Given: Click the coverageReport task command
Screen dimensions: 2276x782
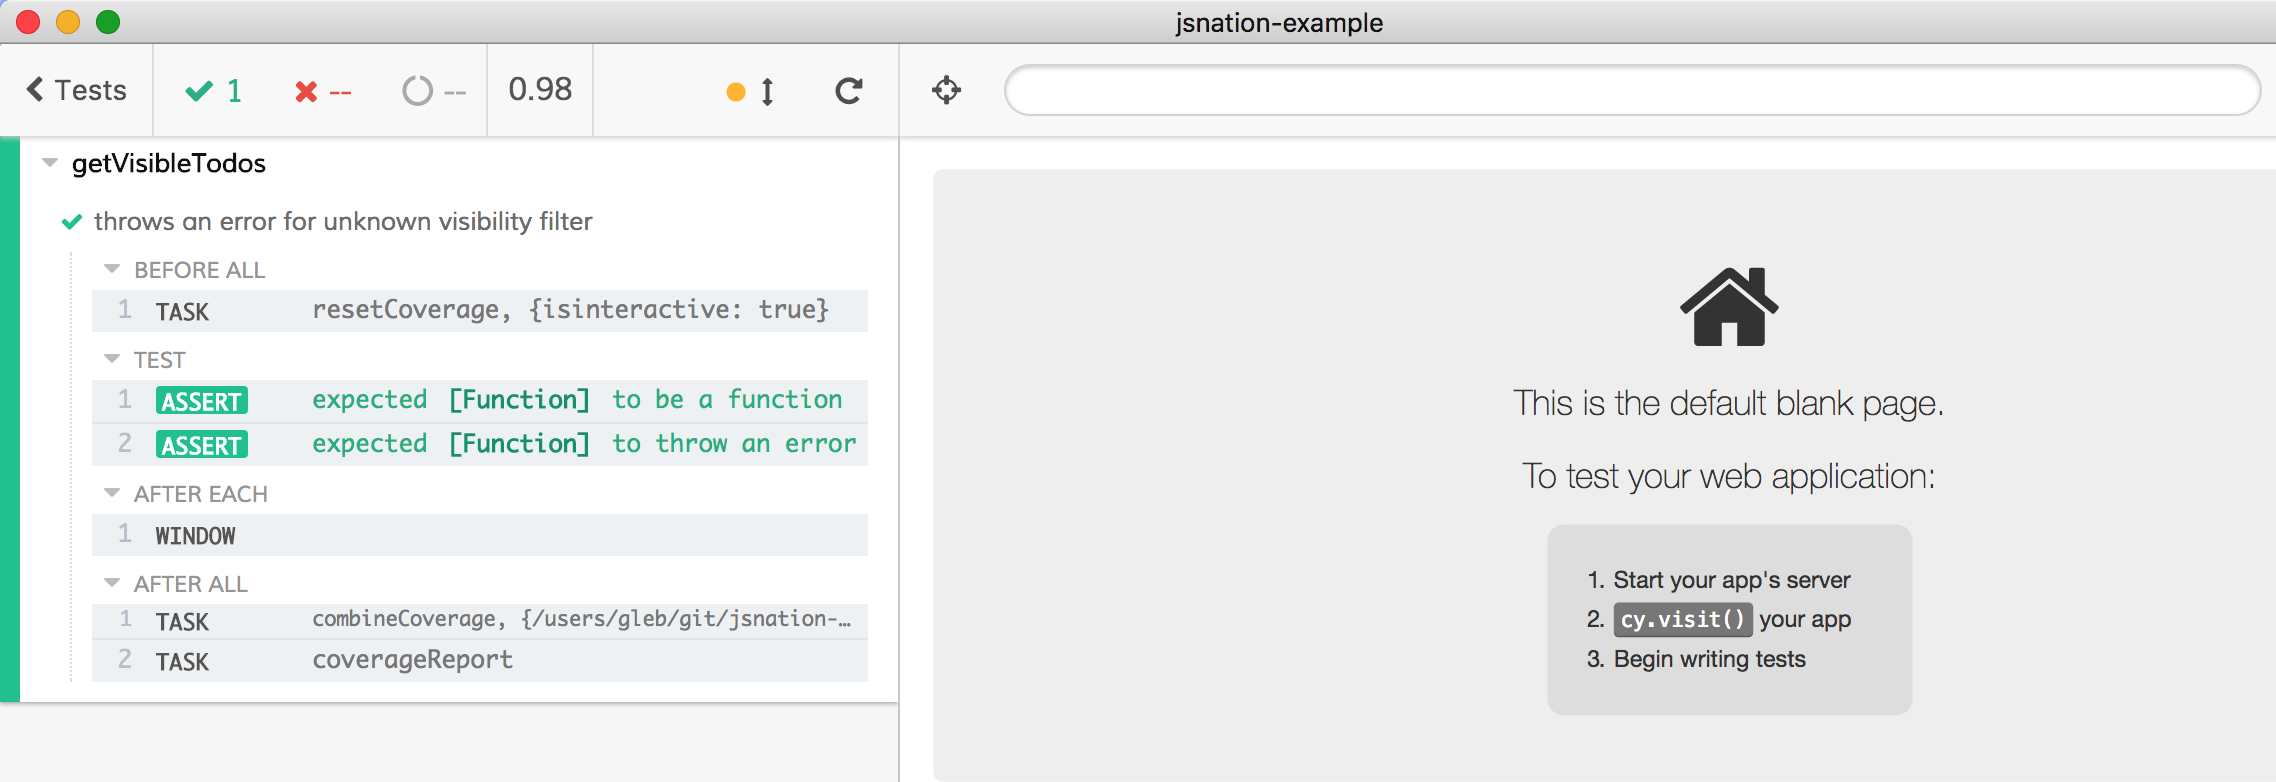Looking at the screenshot, I should click(x=480, y=661).
